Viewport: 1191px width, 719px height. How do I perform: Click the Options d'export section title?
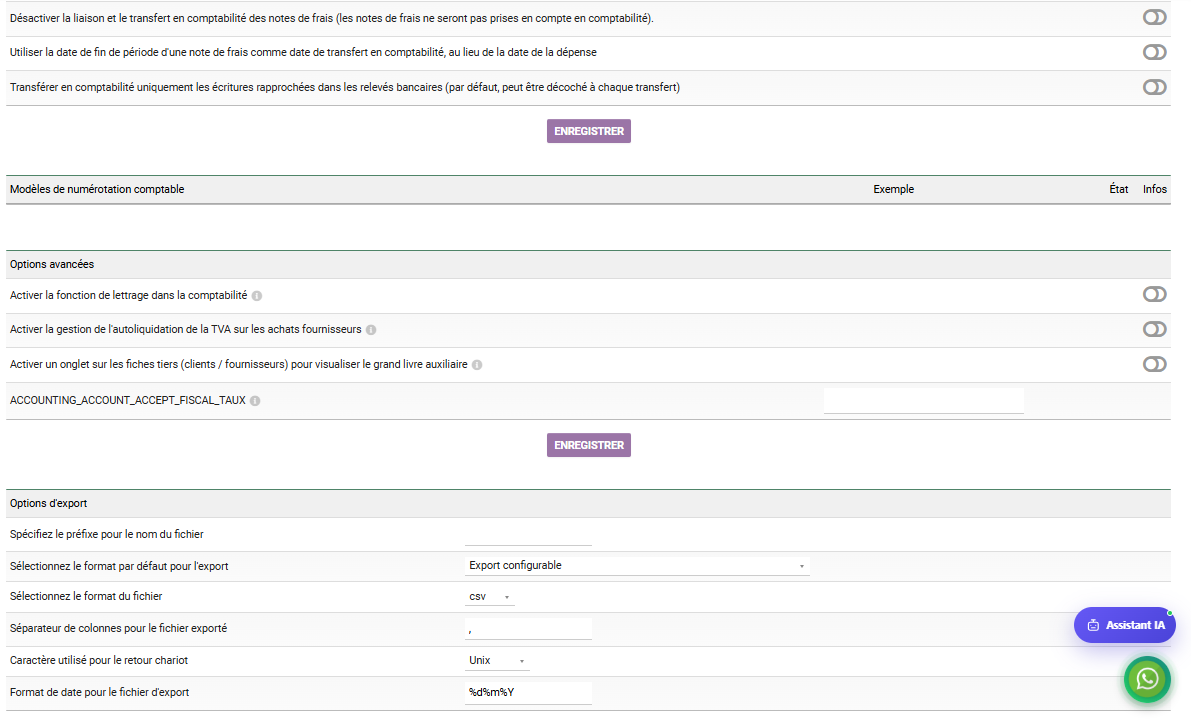coord(49,503)
